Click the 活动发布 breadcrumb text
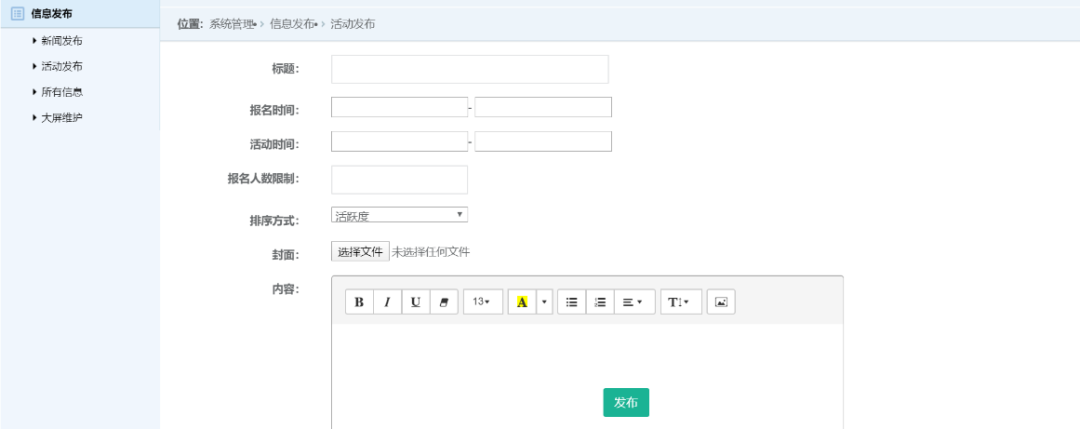 pos(353,23)
